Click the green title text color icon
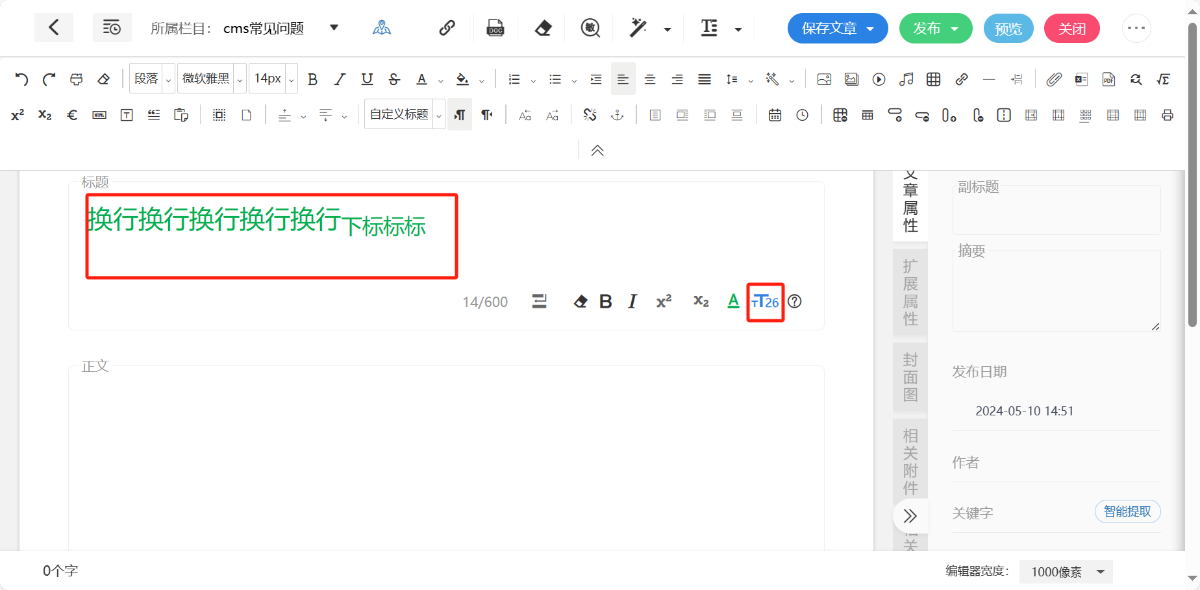The height and width of the screenshot is (590, 1200). coord(733,301)
